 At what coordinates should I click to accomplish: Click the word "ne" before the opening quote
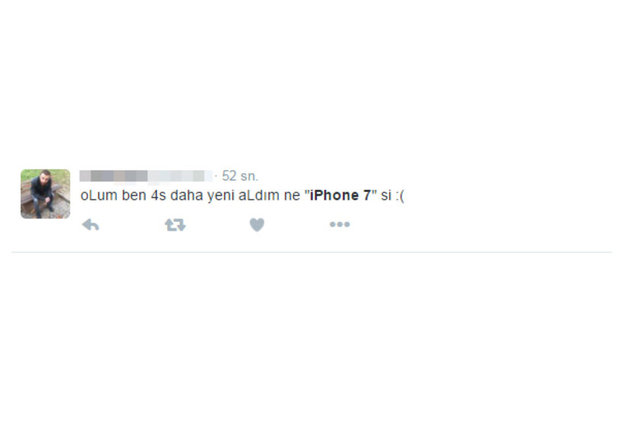pyautogui.click(x=292, y=196)
